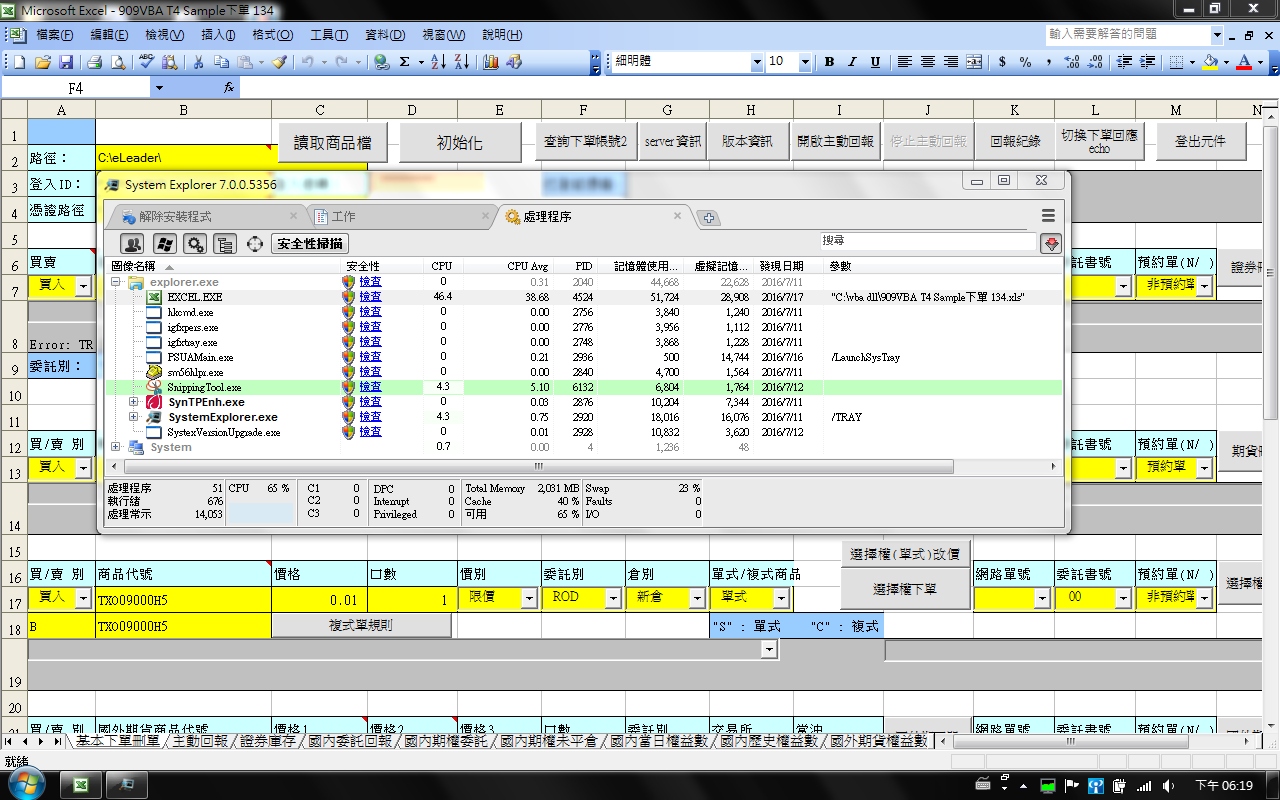Click the Format Painter brush icon
Image resolution: width=1280 pixels, height=800 pixels.
280,62
